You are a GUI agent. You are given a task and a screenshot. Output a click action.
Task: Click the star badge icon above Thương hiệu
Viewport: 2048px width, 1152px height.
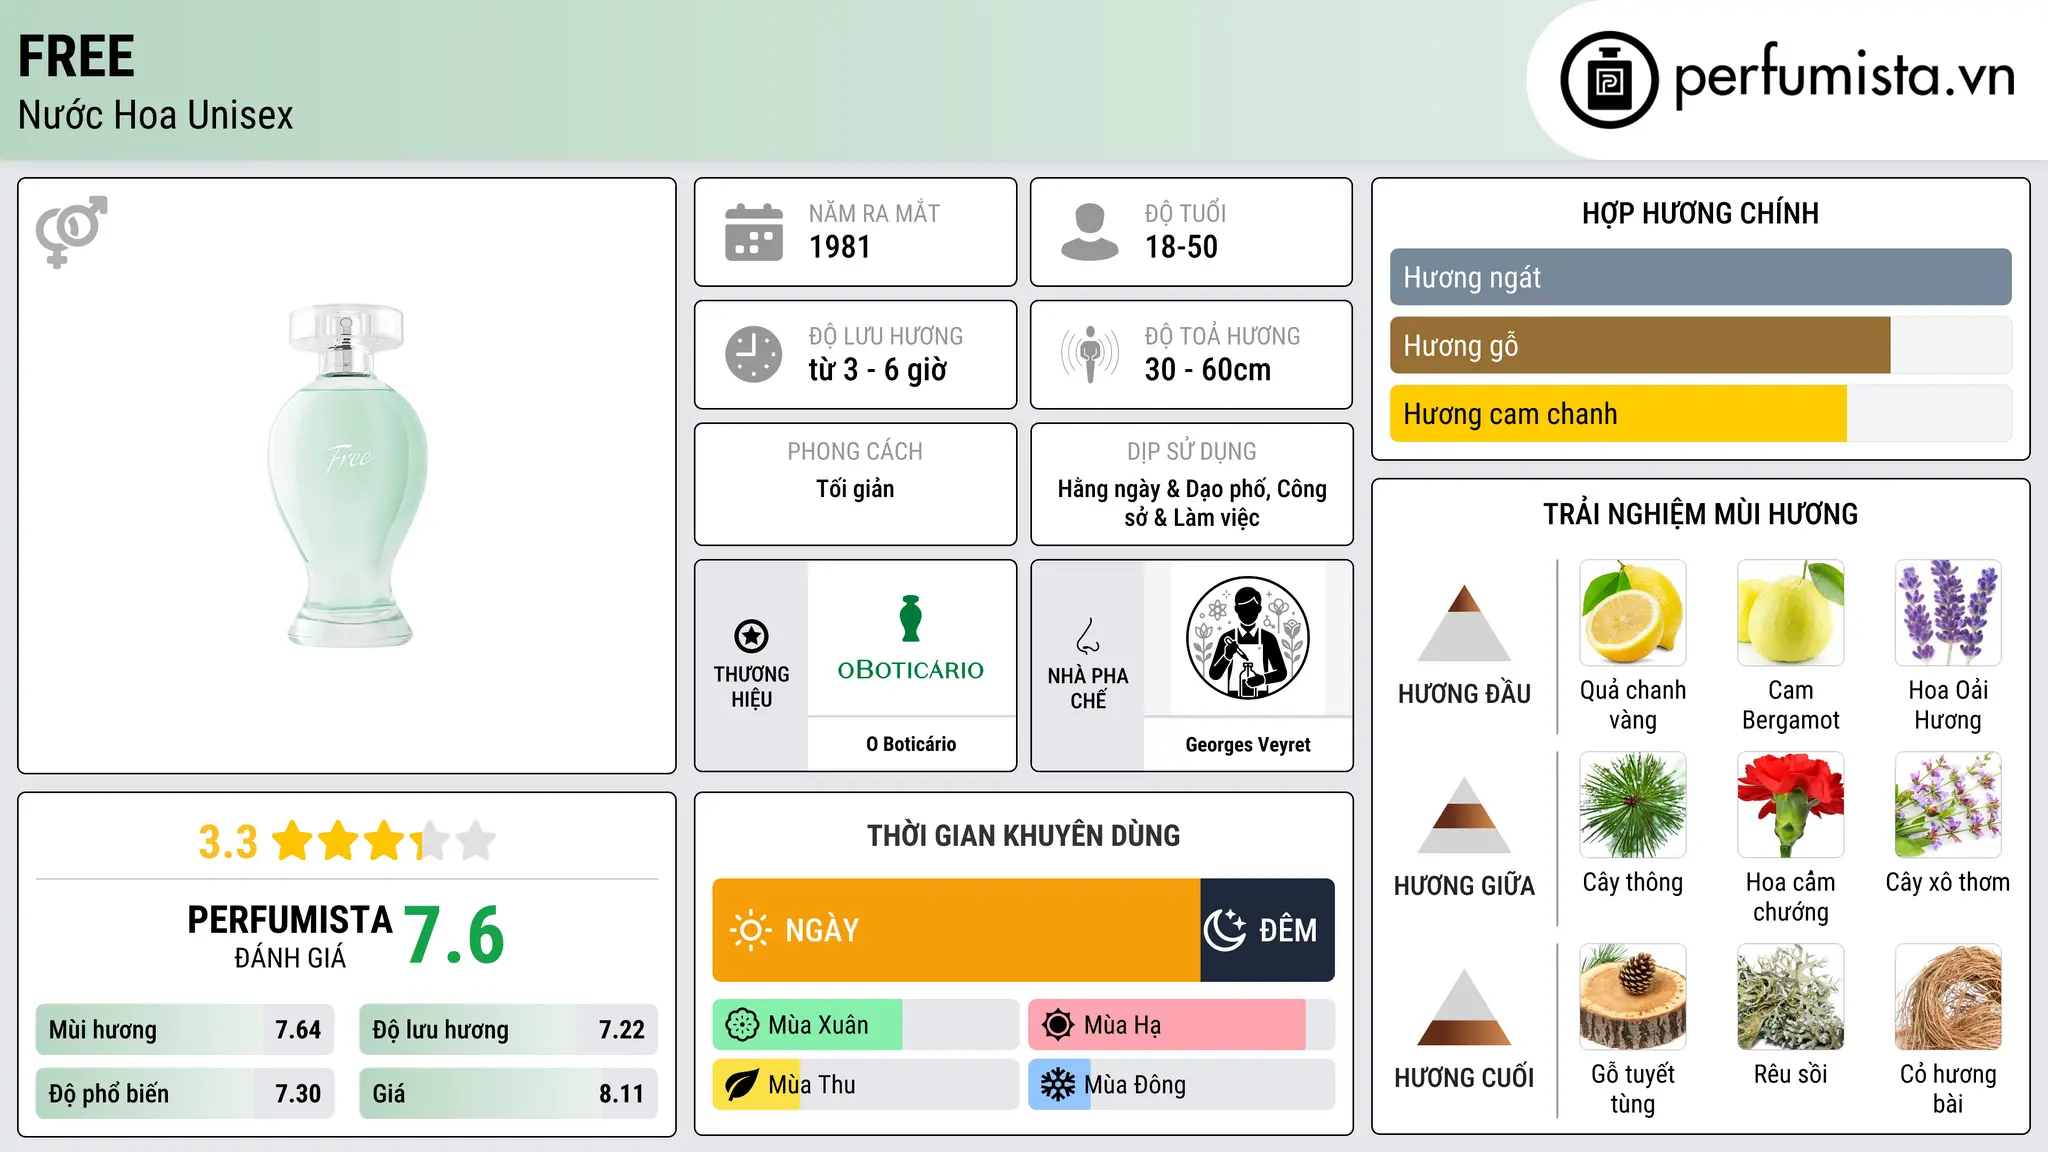(751, 636)
